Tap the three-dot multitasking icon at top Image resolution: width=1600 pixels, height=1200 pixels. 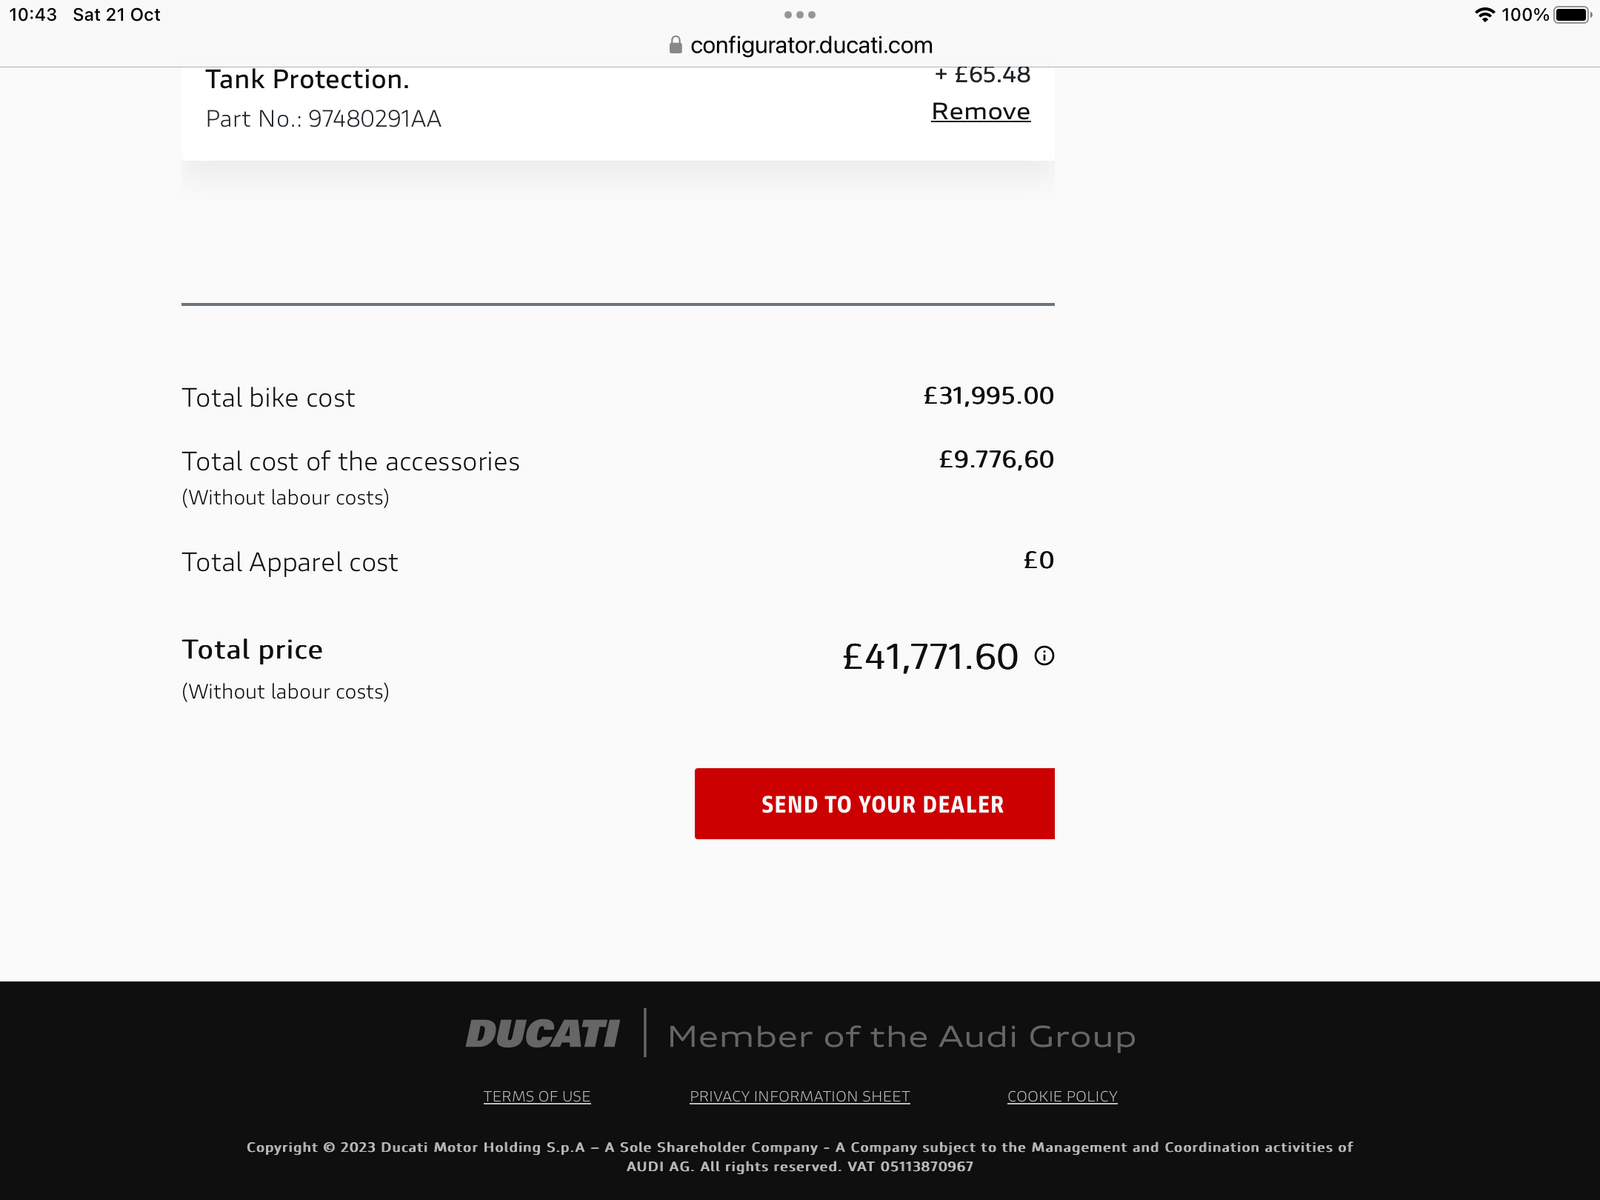[800, 15]
